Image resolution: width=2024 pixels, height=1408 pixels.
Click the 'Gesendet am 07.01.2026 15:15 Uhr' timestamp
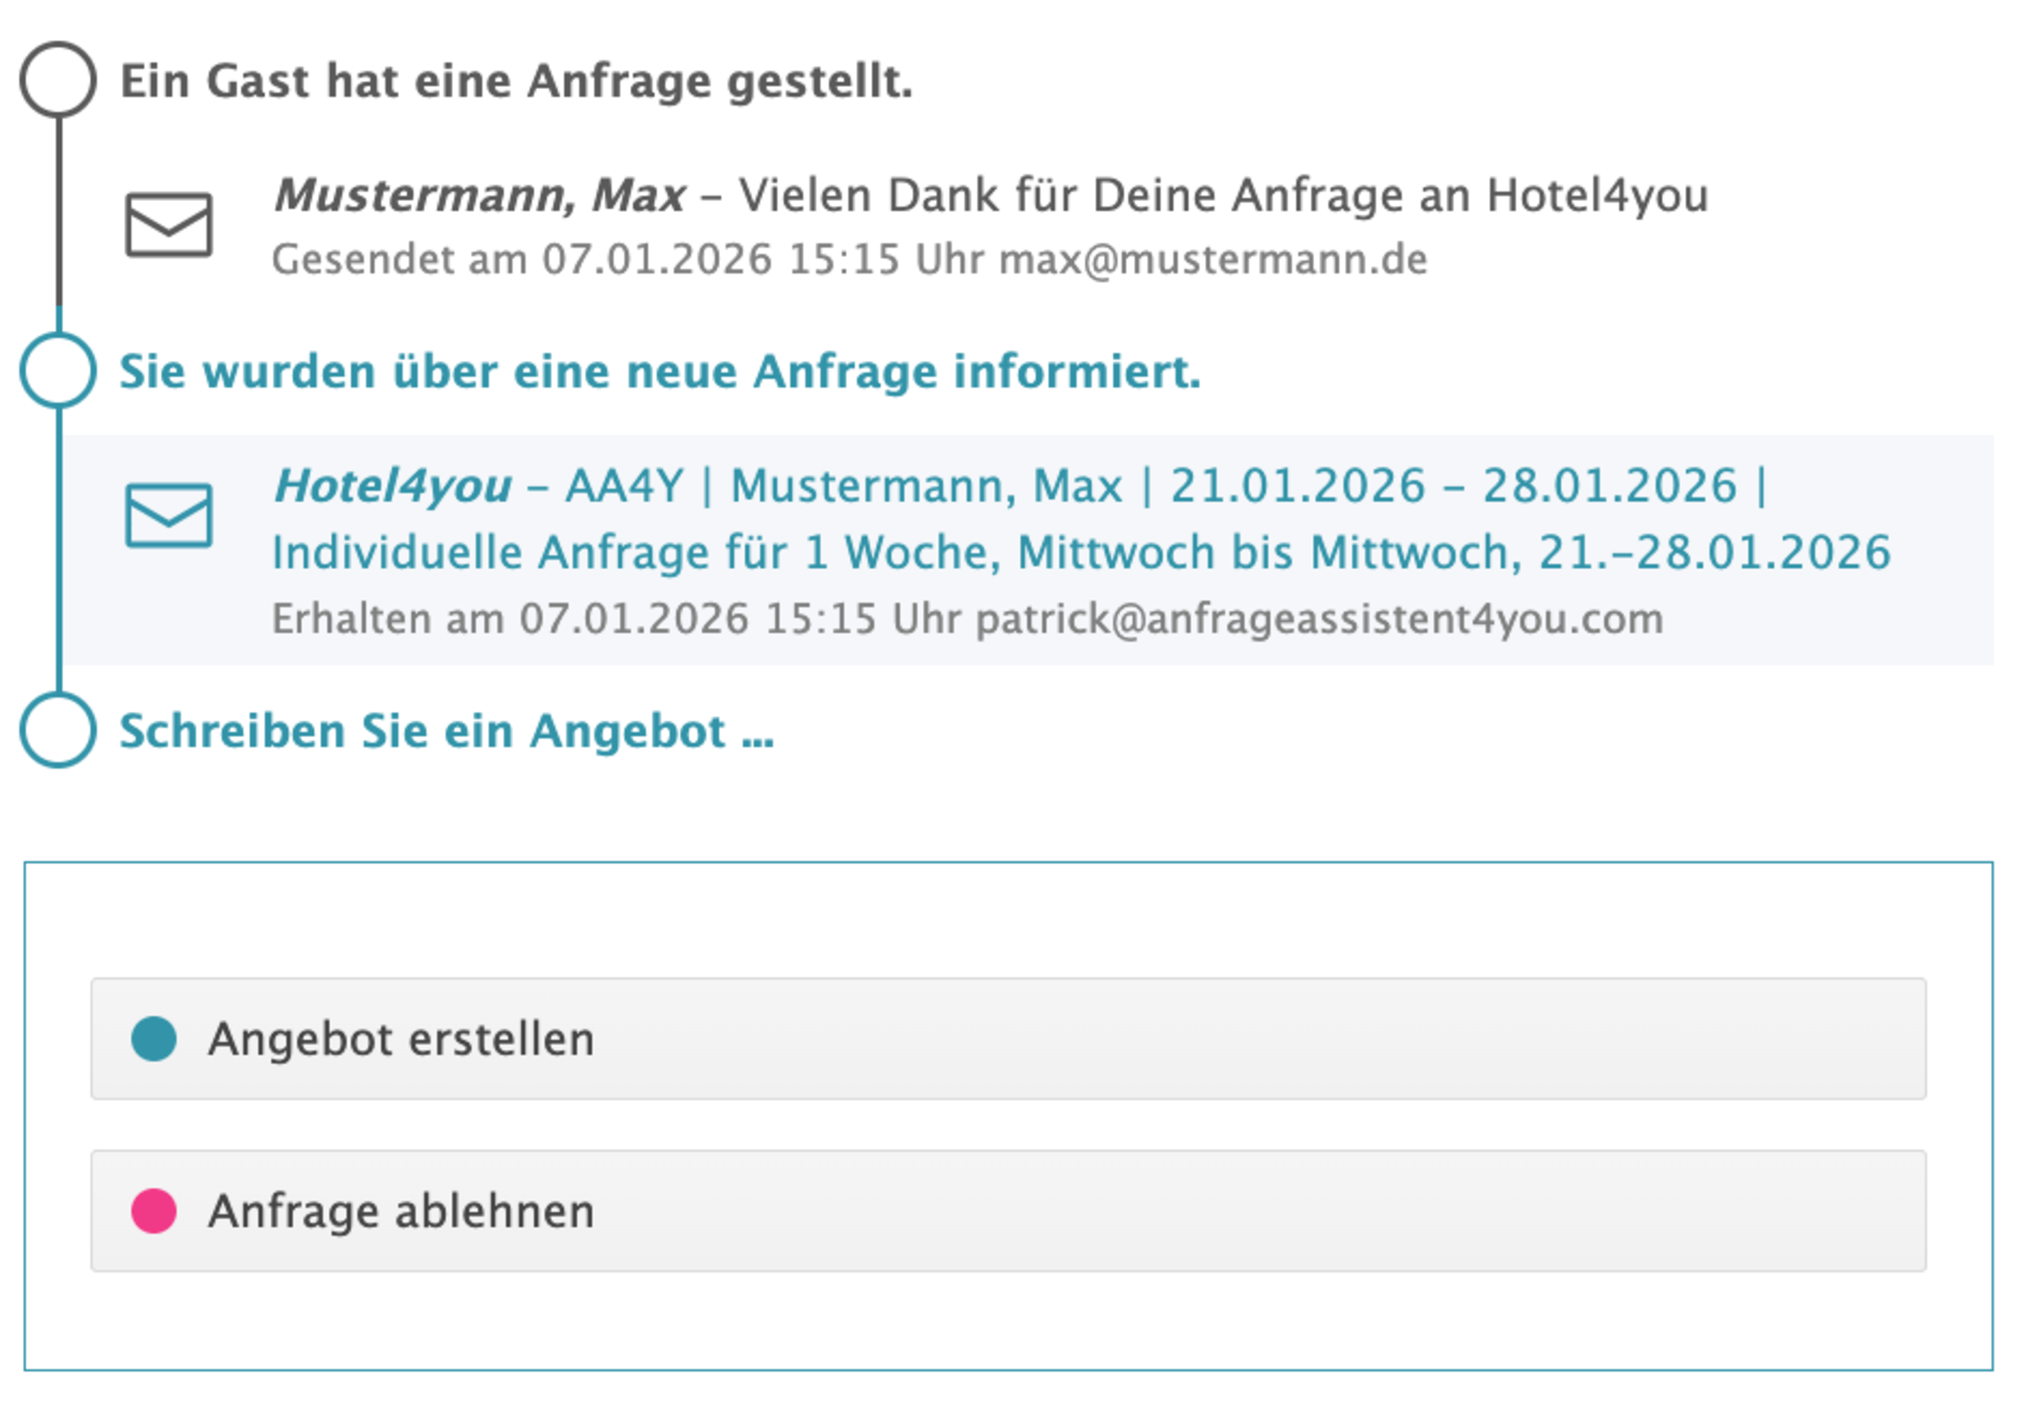point(628,260)
